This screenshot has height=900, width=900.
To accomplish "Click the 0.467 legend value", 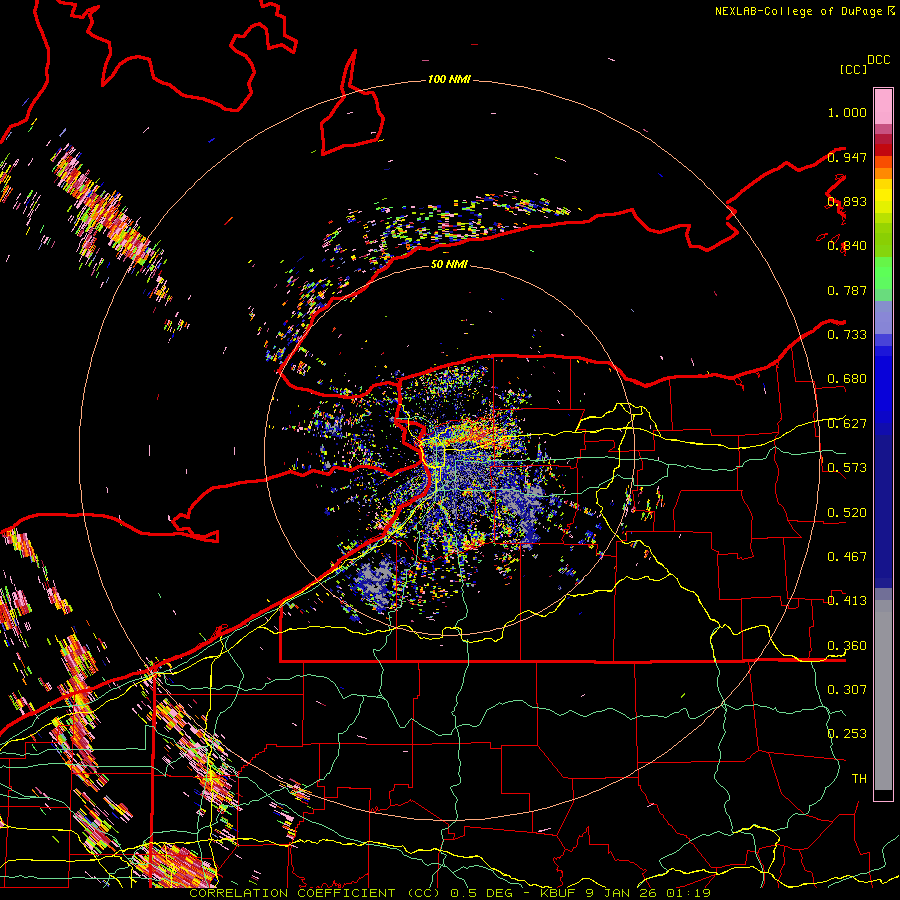I will tap(847, 556).
